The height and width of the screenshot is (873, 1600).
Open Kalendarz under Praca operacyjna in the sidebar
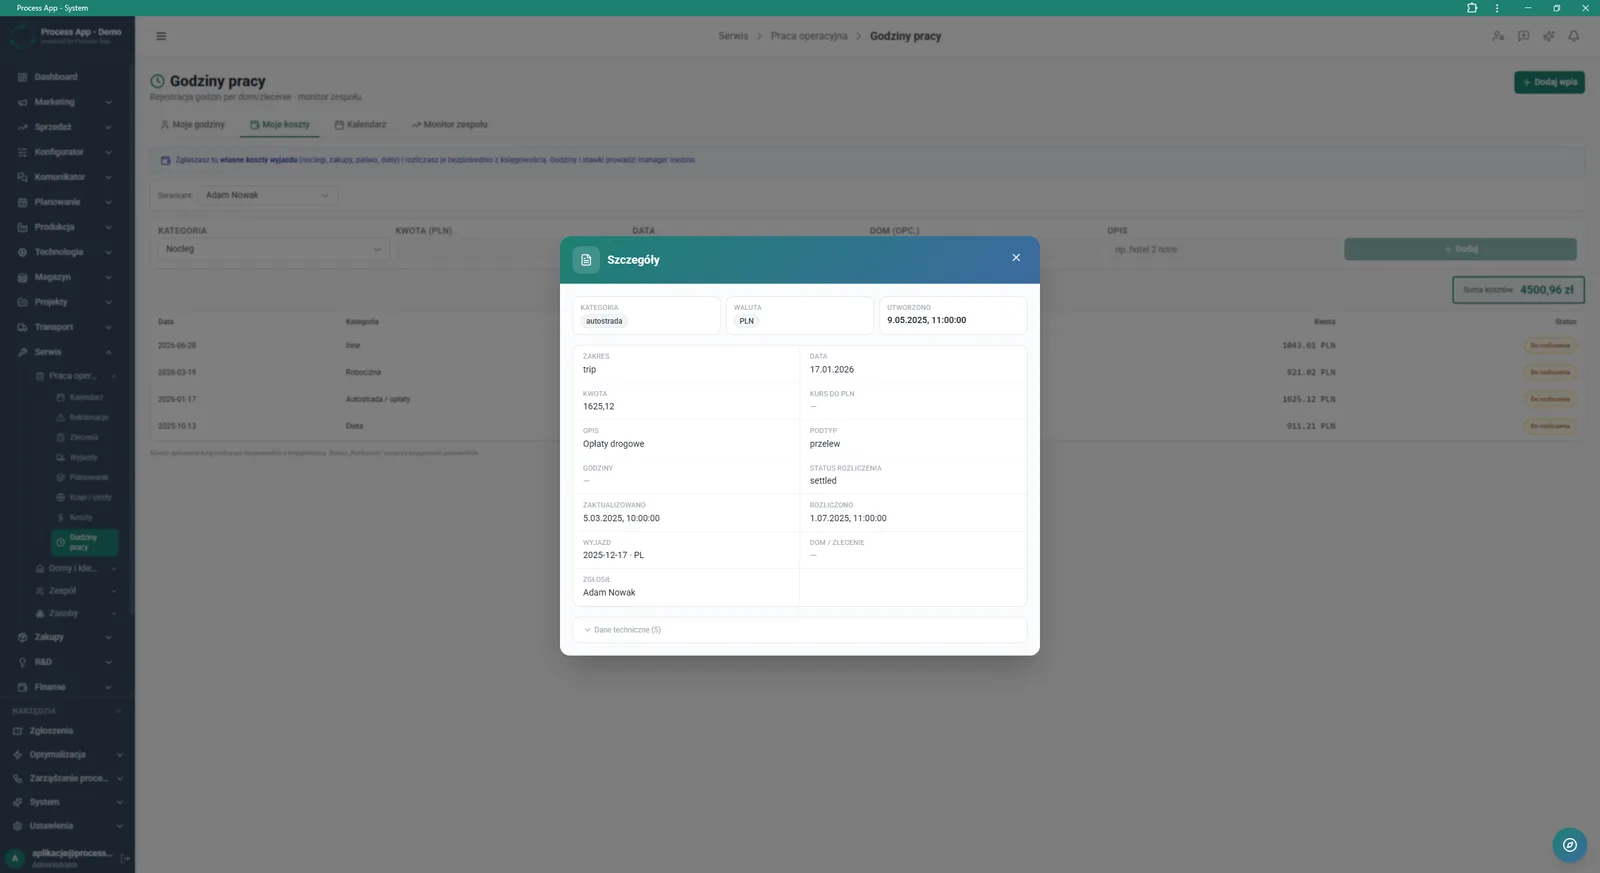[85, 397]
